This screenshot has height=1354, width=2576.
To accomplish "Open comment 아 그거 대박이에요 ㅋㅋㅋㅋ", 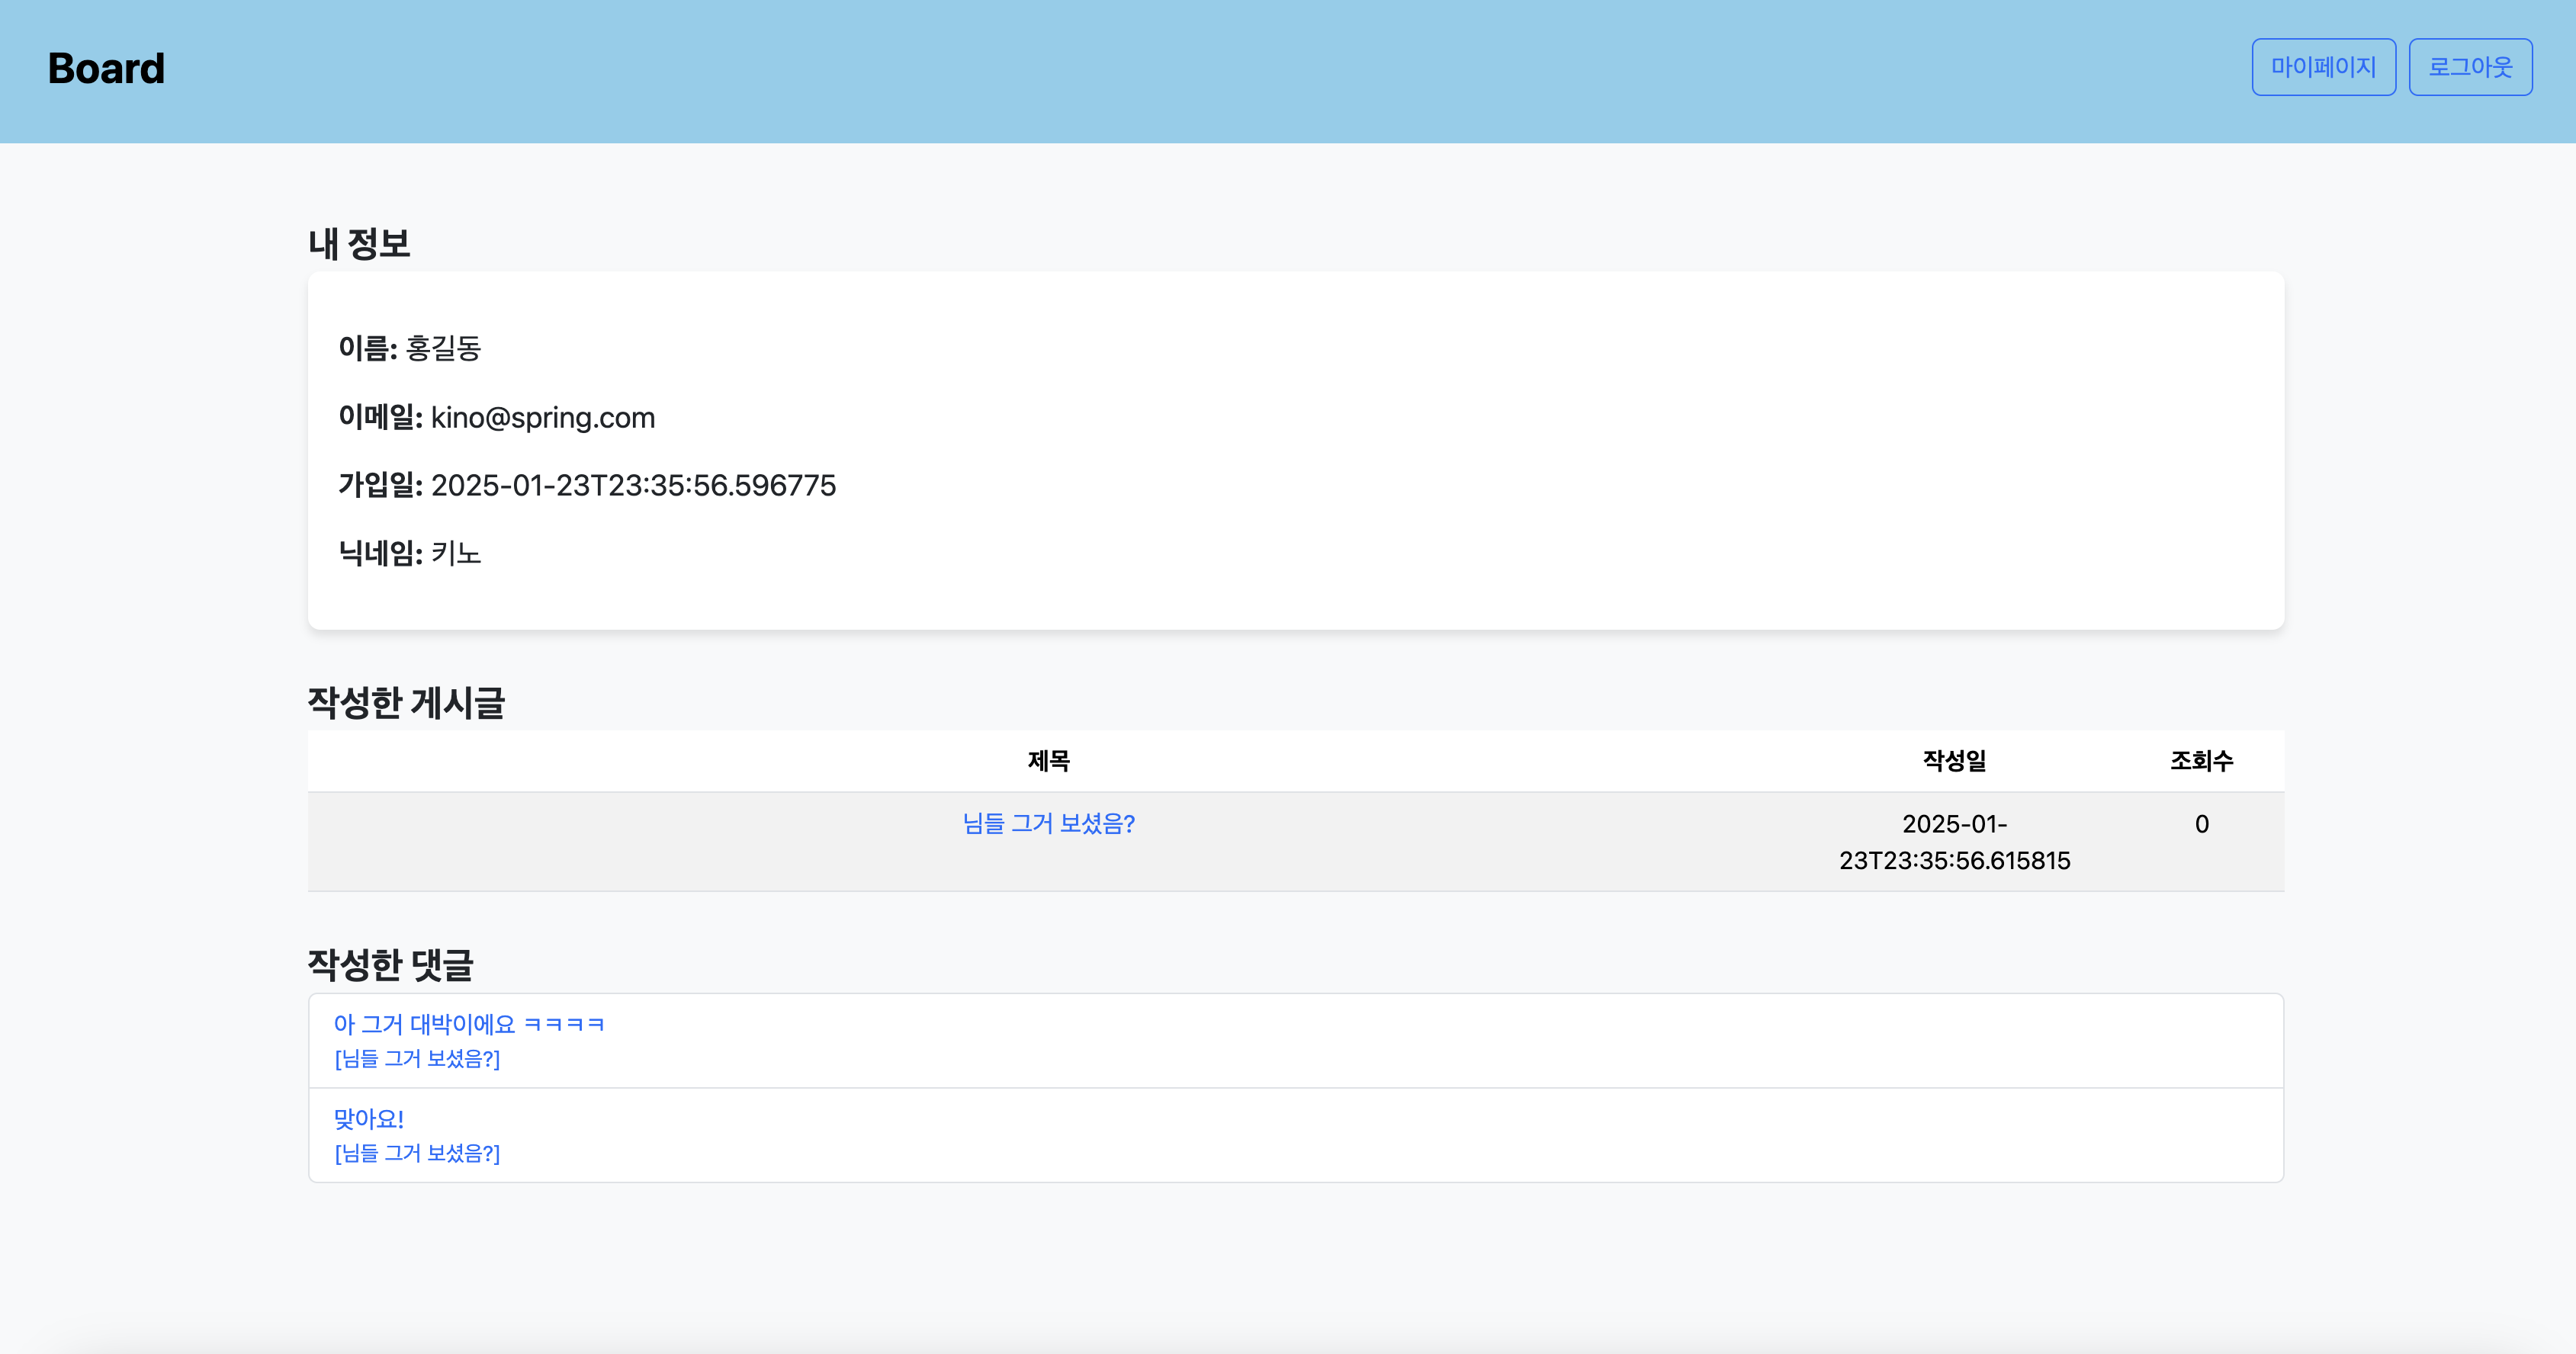I will click(x=469, y=1024).
